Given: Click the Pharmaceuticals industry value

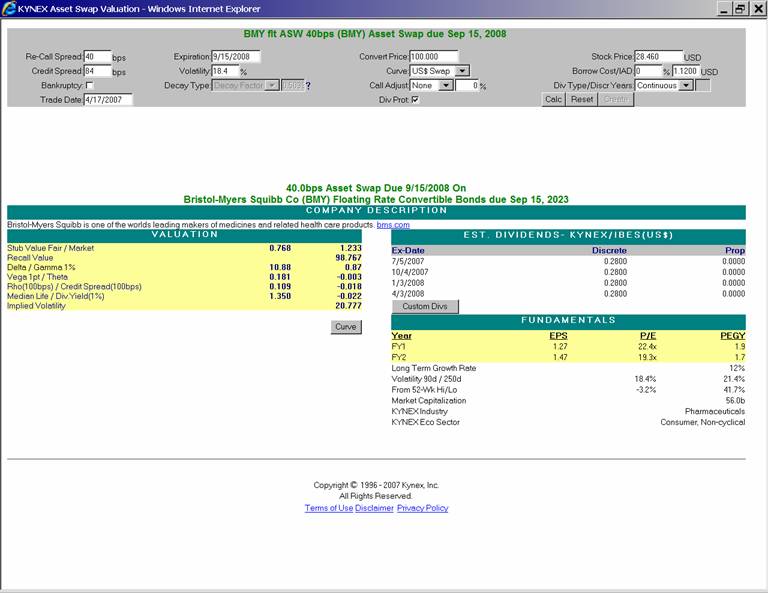Looking at the screenshot, I should (x=715, y=411).
